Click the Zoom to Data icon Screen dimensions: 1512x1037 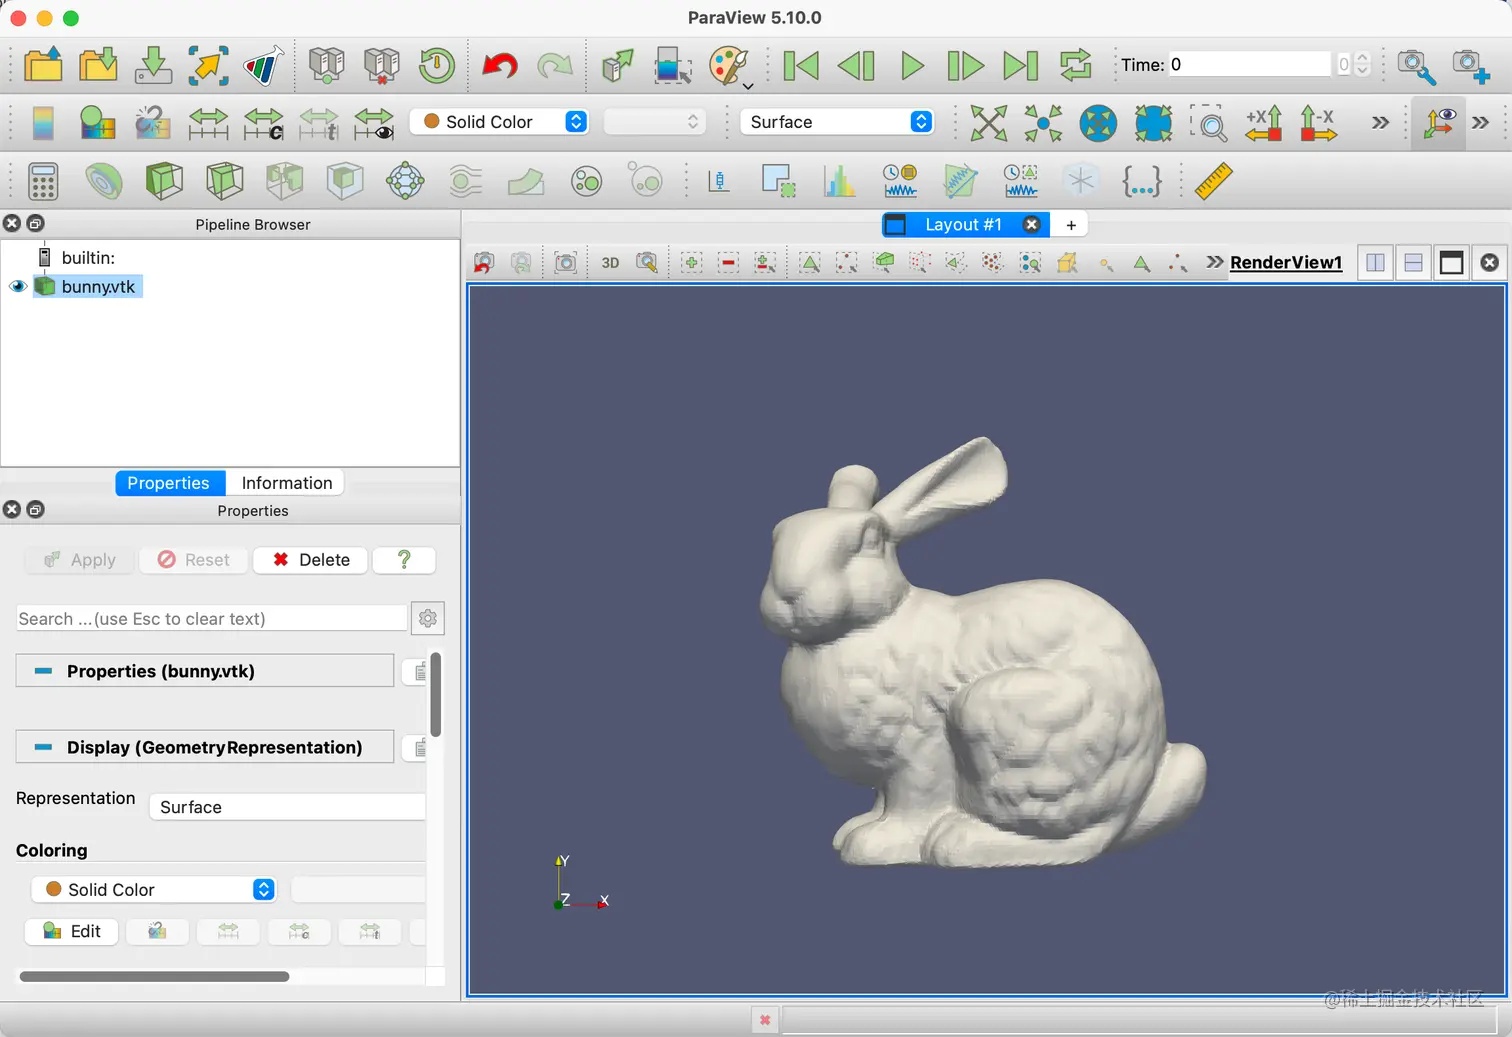pyautogui.click(x=1043, y=123)
